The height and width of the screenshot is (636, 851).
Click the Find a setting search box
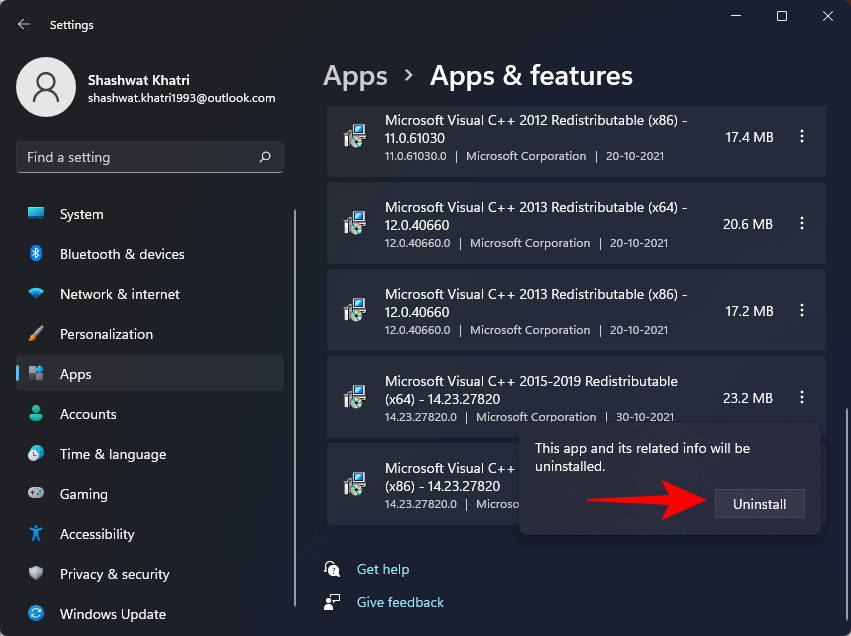coord(140,157)
